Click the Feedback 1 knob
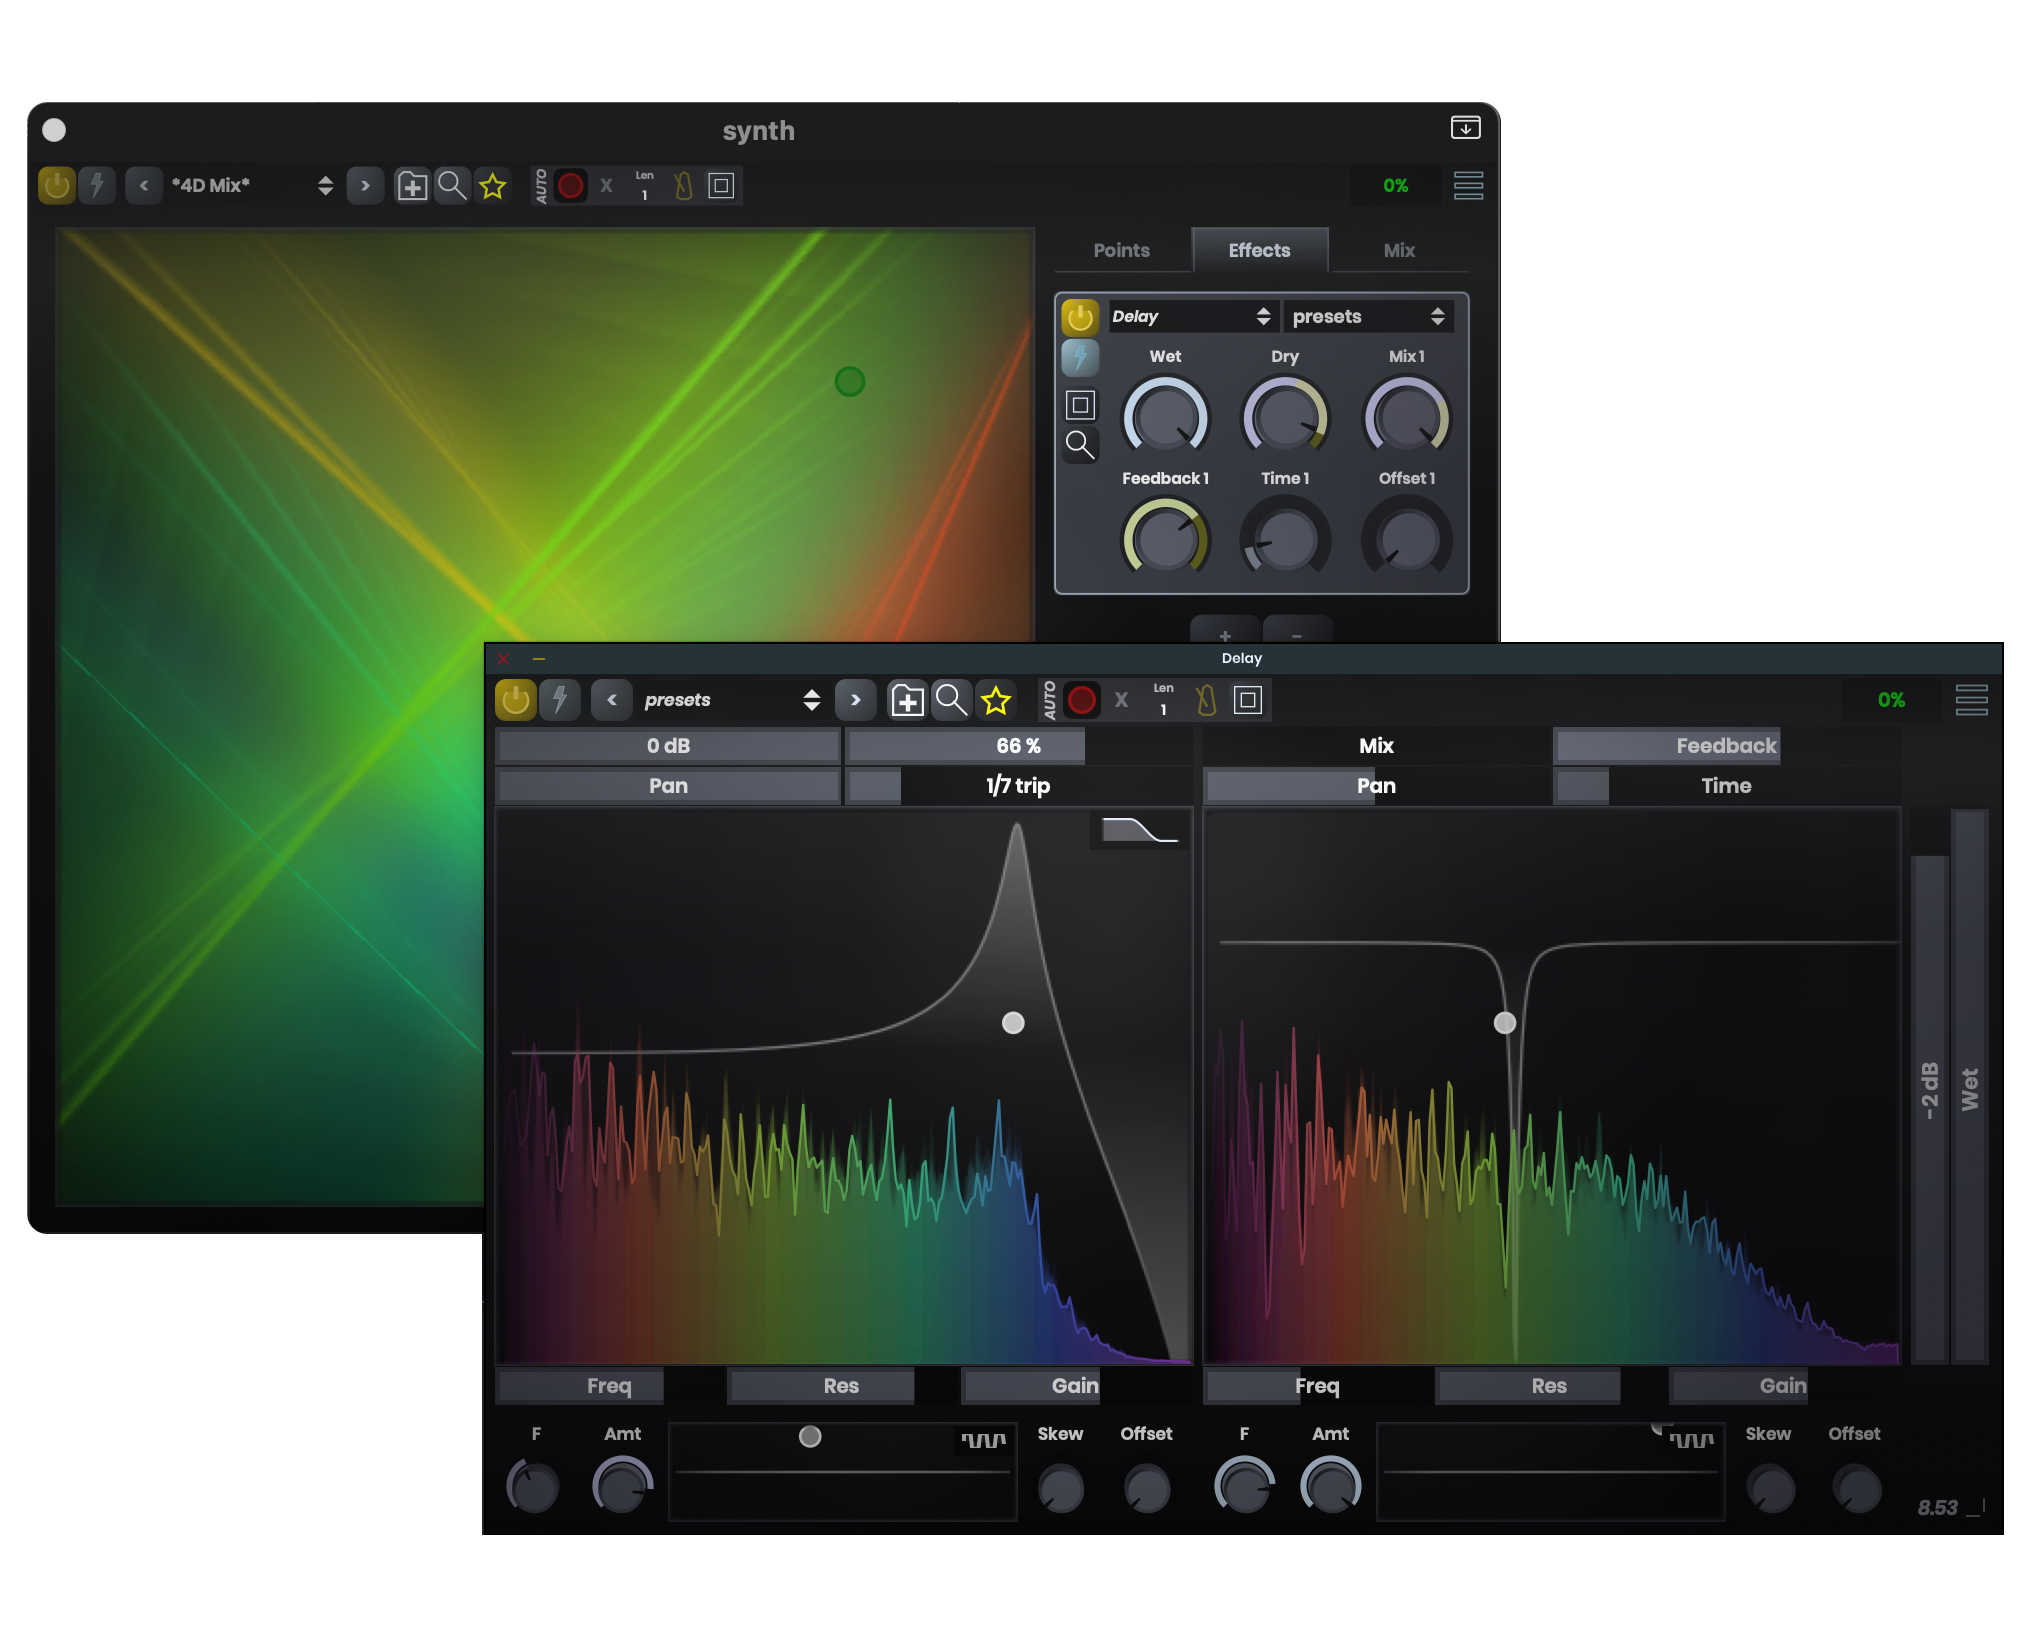This screenshot has width=2032, height=1628. point(1166,540)
